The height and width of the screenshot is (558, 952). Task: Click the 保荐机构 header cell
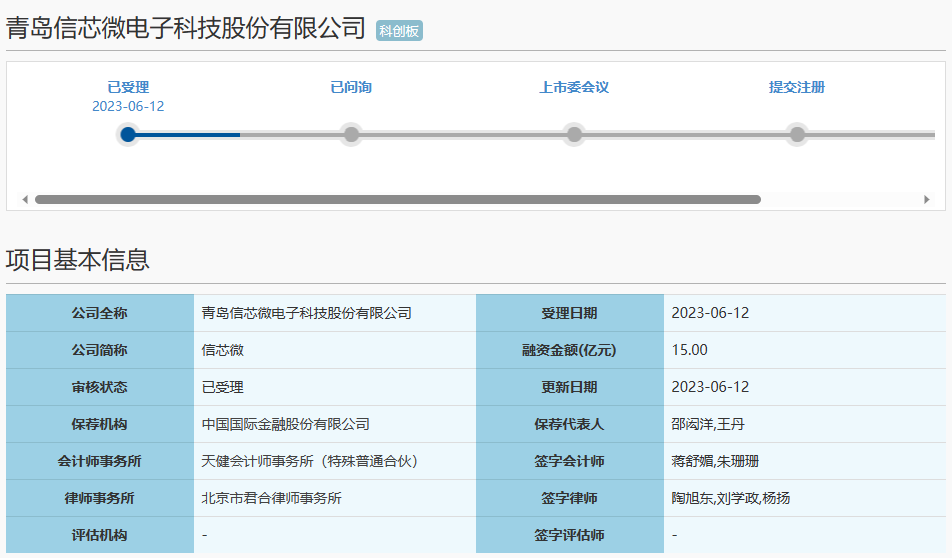[x=100, y=424]
